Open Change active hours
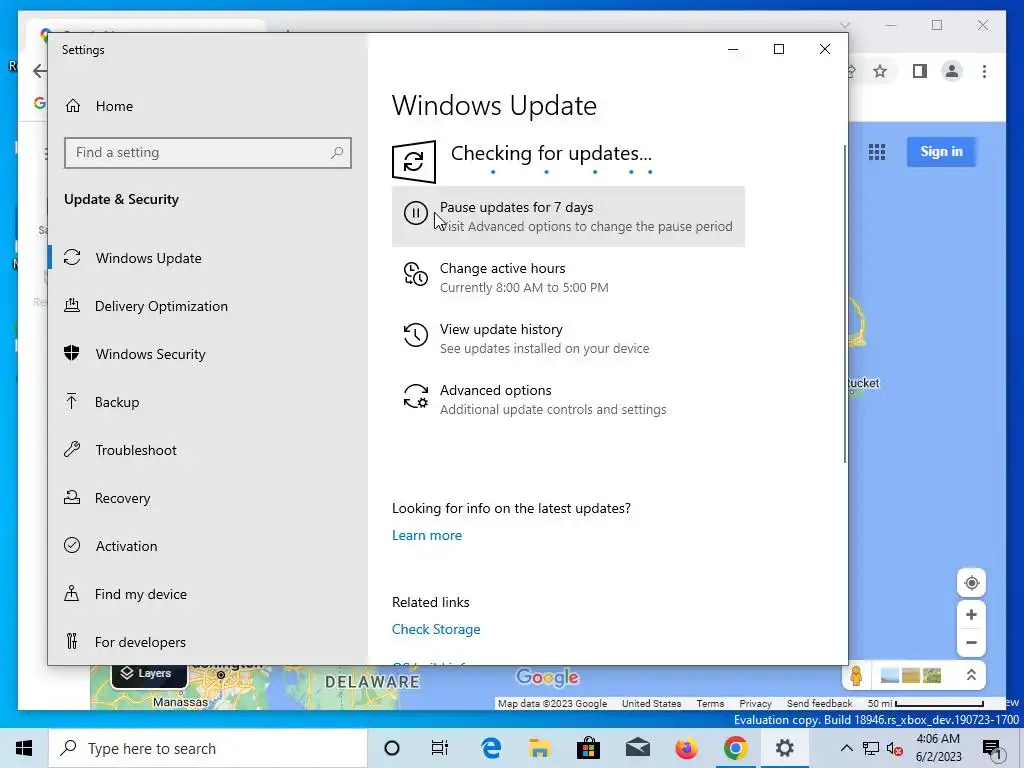Screen dimensions: 1024x768 click(568, 278)
